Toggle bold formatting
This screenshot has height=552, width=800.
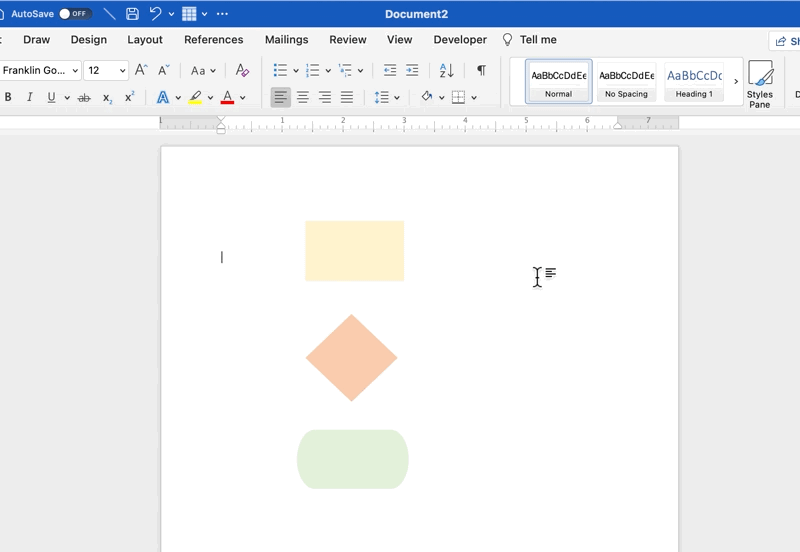[9, 97]
